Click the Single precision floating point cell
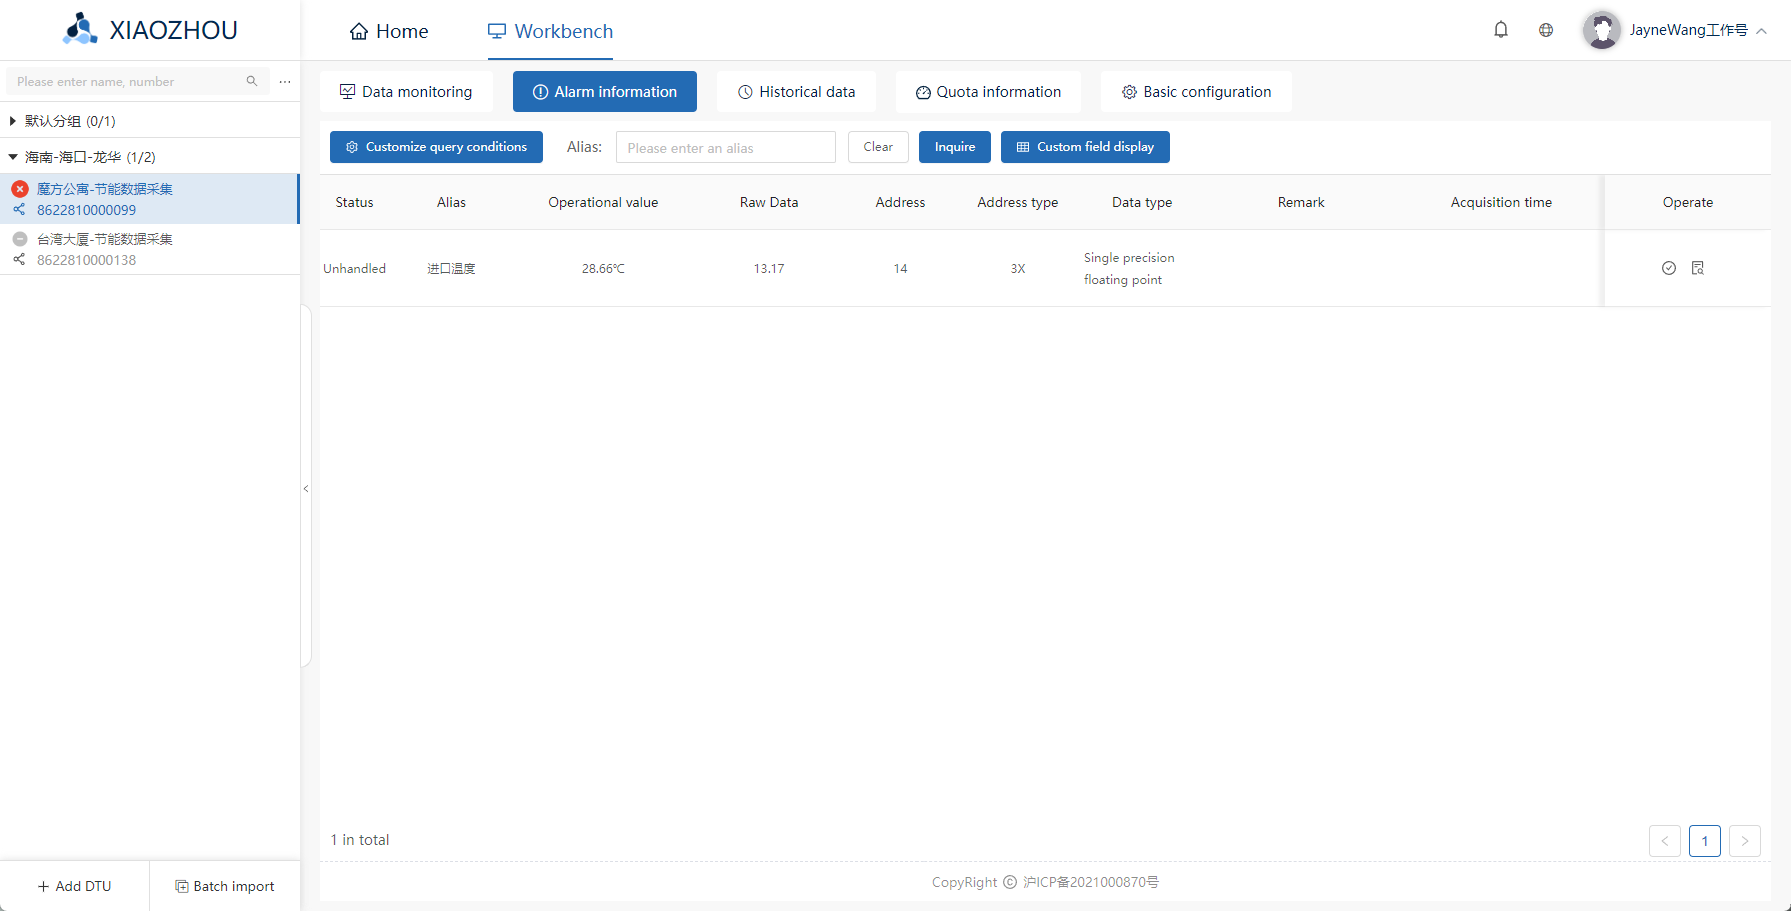 pos(1129,269)
